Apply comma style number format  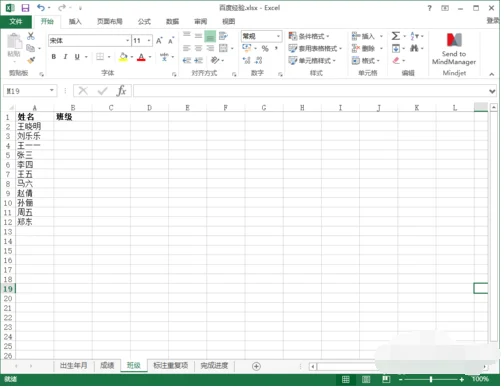[x=276, y=48]
